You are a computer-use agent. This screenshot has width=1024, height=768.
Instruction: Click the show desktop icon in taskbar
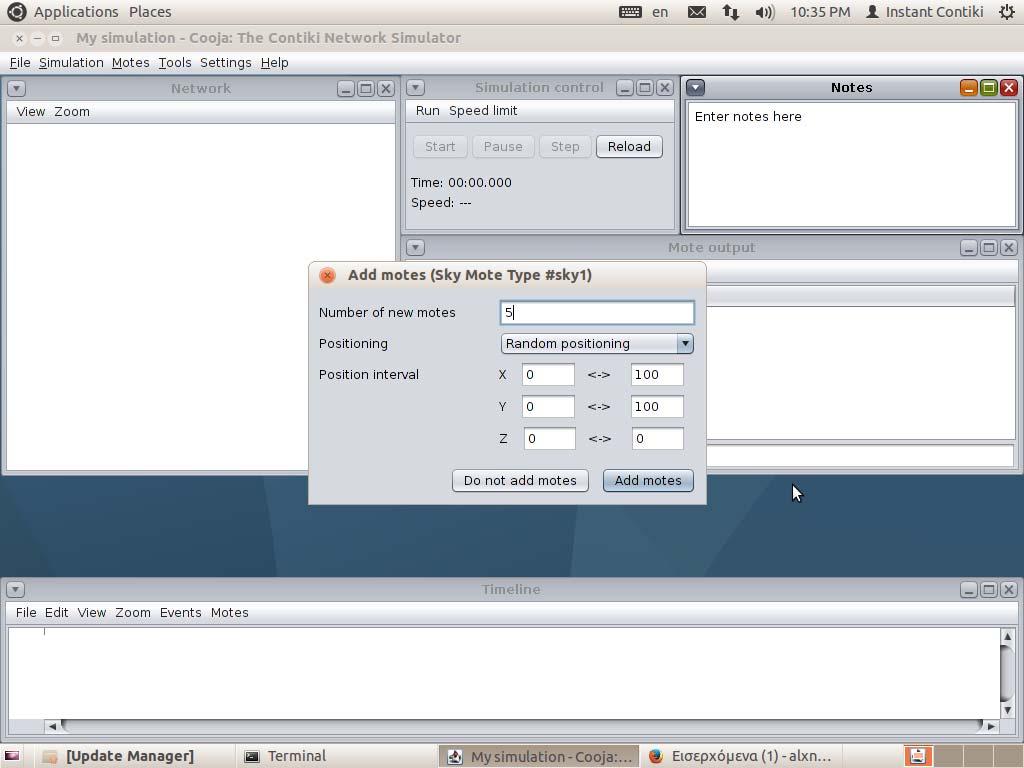point(12,756)
